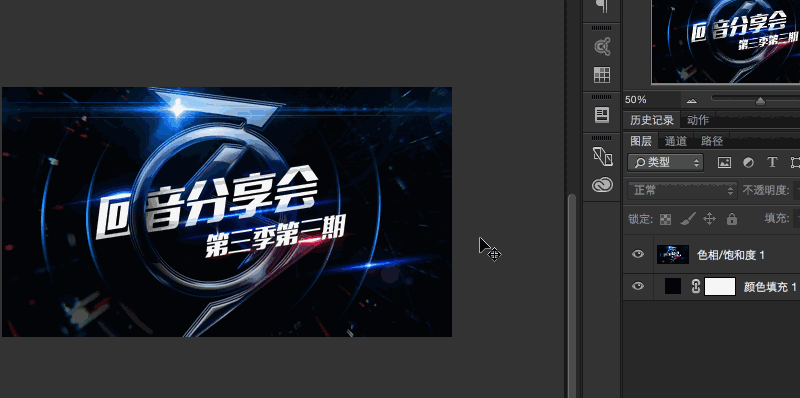Click the navigator zoom-out mountains icon

691,101
